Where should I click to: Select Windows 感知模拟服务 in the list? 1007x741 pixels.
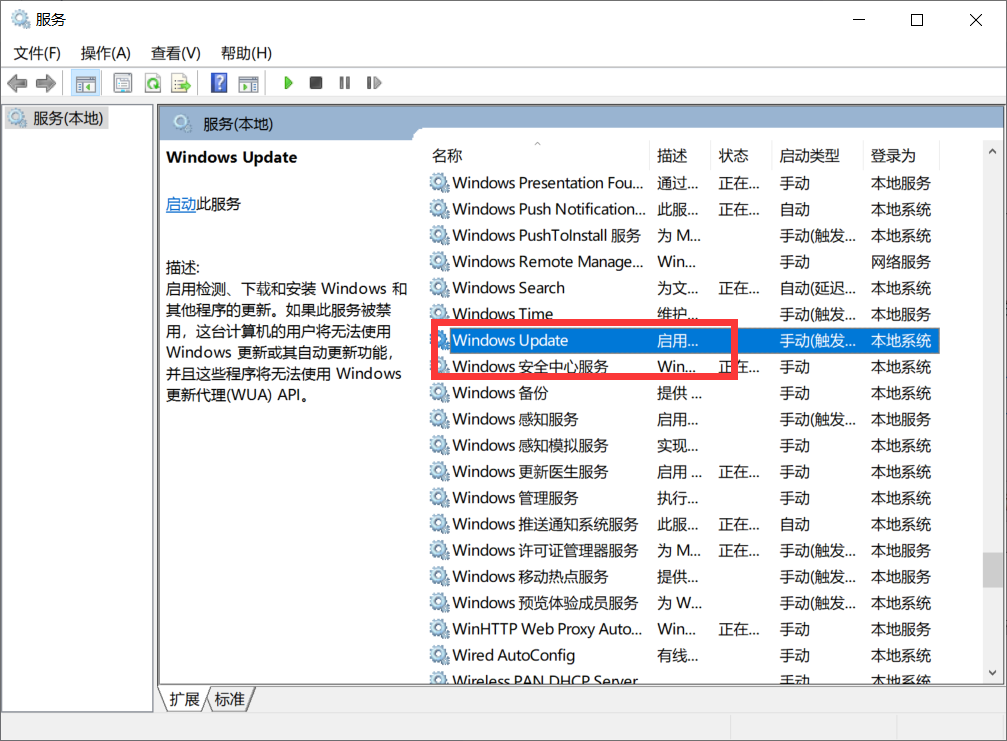[x=684, y=445]
